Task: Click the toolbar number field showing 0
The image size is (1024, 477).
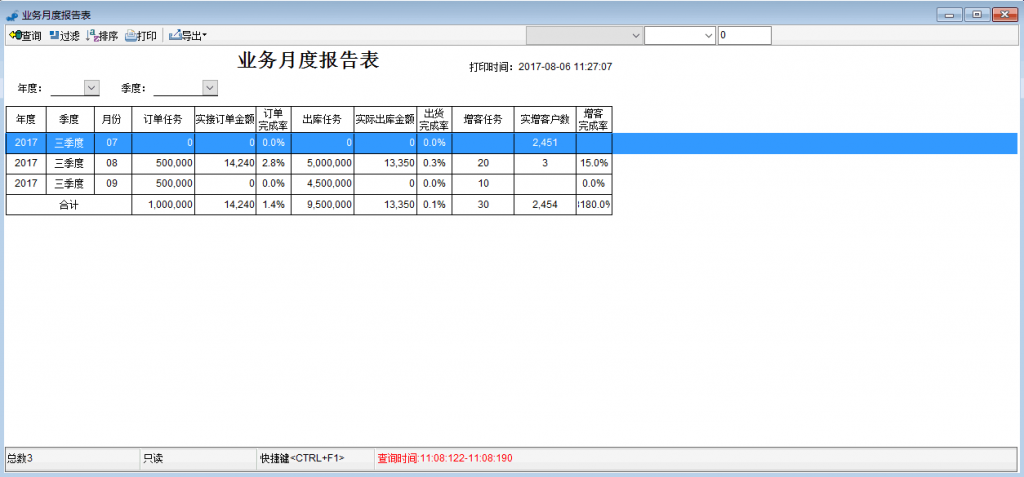Action: click(x=744, y=35)
